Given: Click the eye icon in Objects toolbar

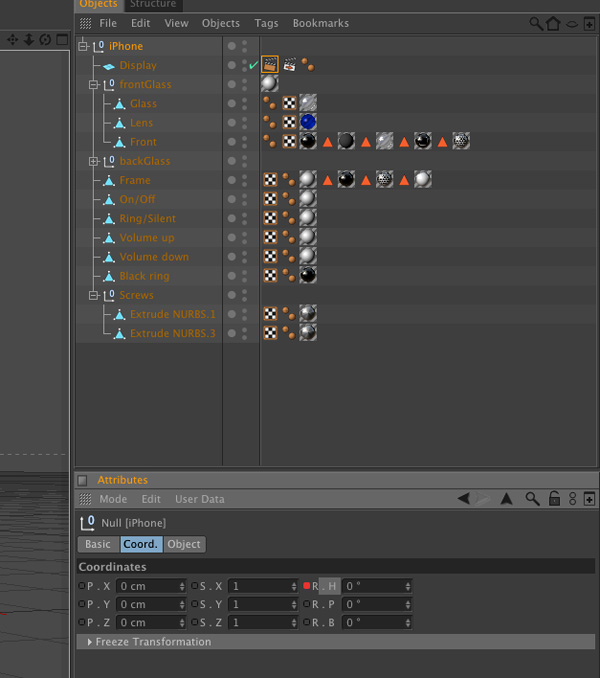Looking at the screenshot, I should point(572,24).
